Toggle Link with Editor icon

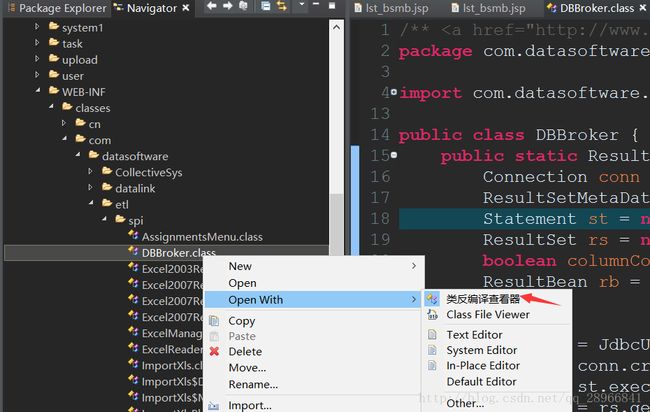tap(281, 6)
